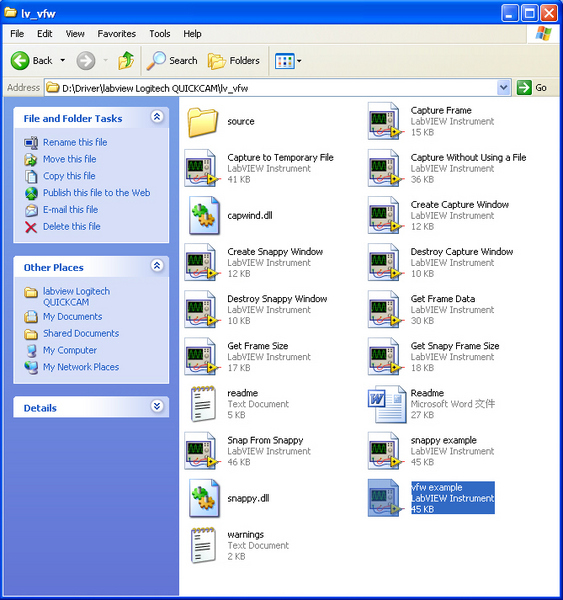This screenshot has height=600, width=563.
Task: Select the Readme Microsoft Word file icon
Action: pyautogui.click(x=387, y=404)
